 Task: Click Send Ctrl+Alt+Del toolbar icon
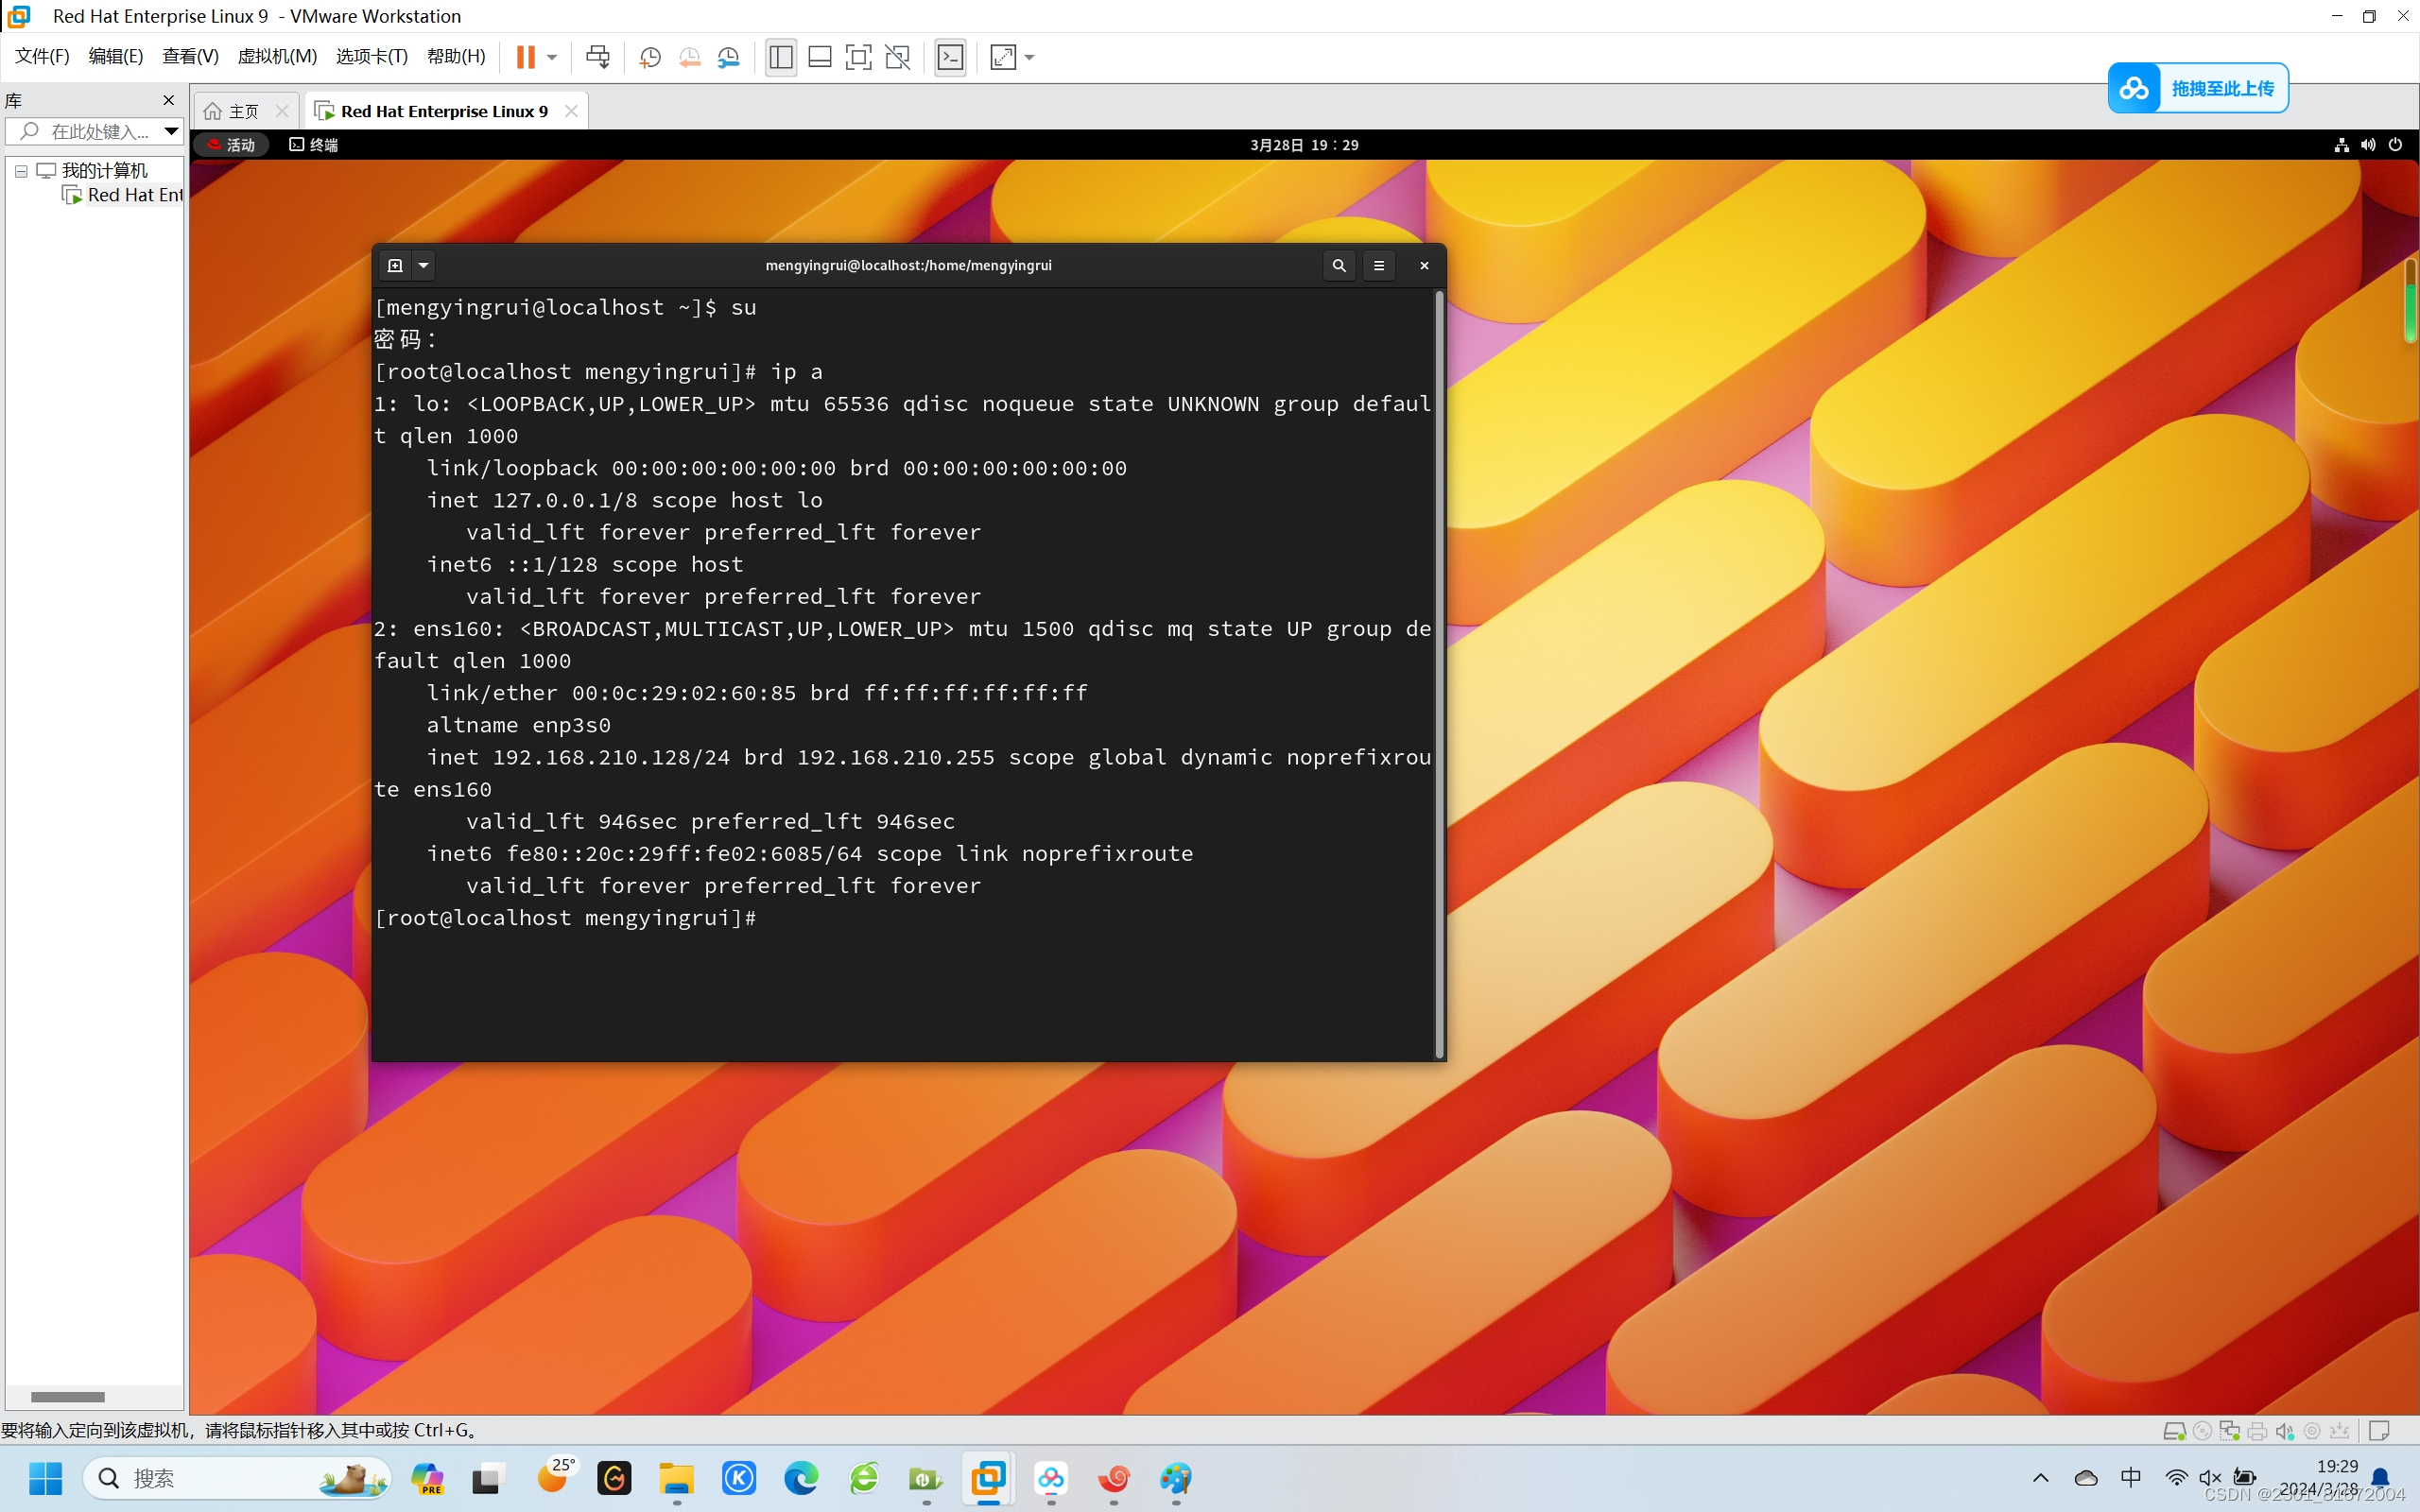coord(598,57)
